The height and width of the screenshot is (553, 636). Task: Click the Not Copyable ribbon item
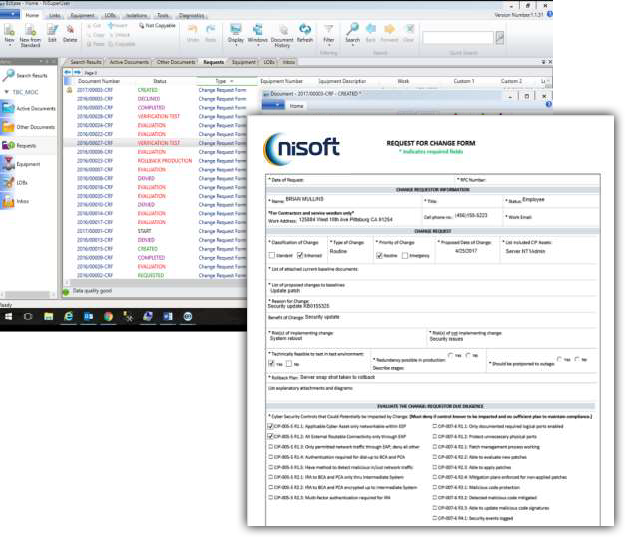click(157, 26)
